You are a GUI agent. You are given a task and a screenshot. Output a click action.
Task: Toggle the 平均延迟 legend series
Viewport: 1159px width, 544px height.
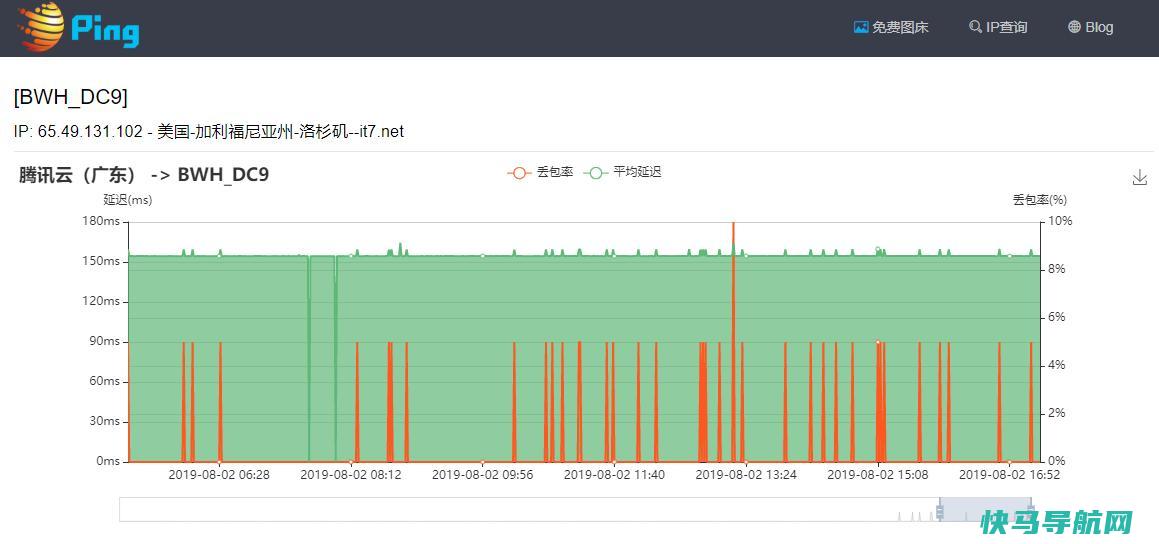coord(622,172)
